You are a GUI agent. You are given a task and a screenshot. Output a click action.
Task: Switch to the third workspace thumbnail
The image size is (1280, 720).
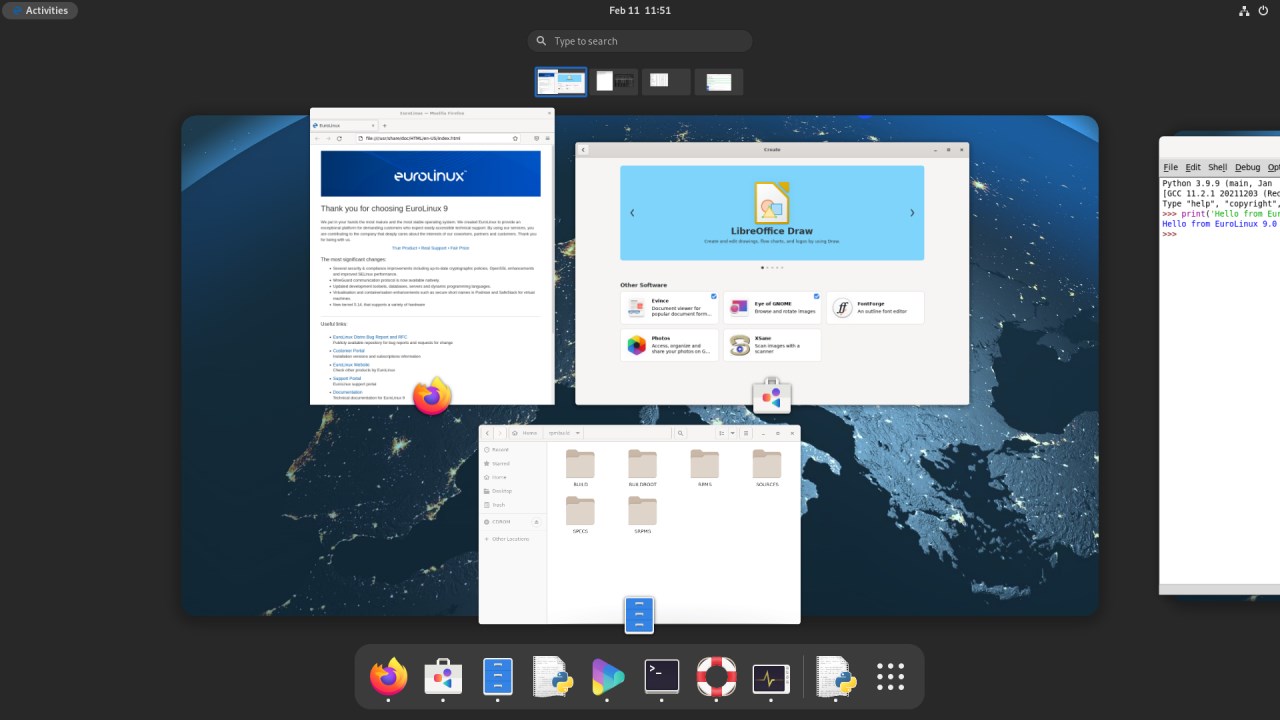[x=666, y=82]
